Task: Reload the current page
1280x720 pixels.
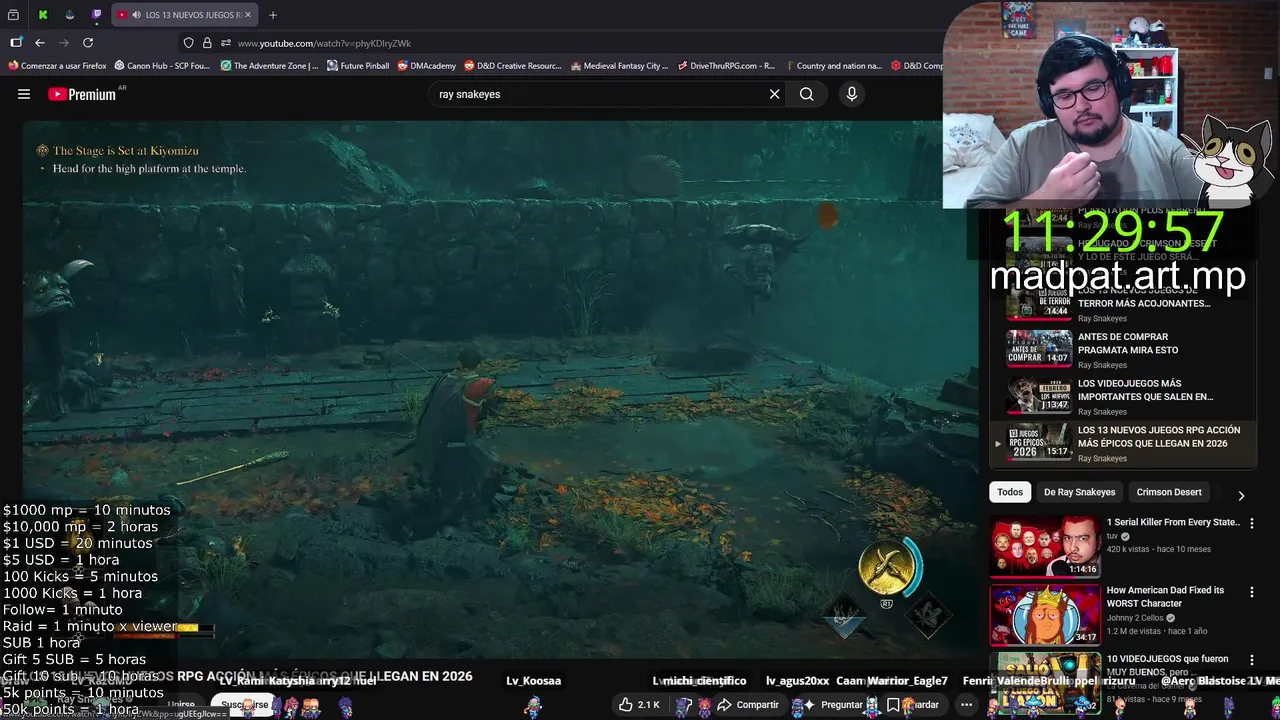Action: pos(88,43)
